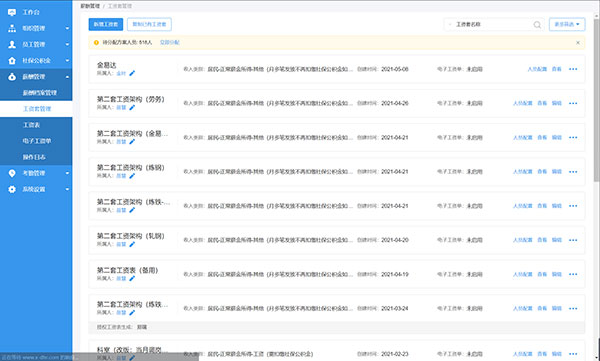Edit owner pencil icon for 炼铁 row dated 2021-03-24
Screen dimensions: 600x361
click(132, 312)
